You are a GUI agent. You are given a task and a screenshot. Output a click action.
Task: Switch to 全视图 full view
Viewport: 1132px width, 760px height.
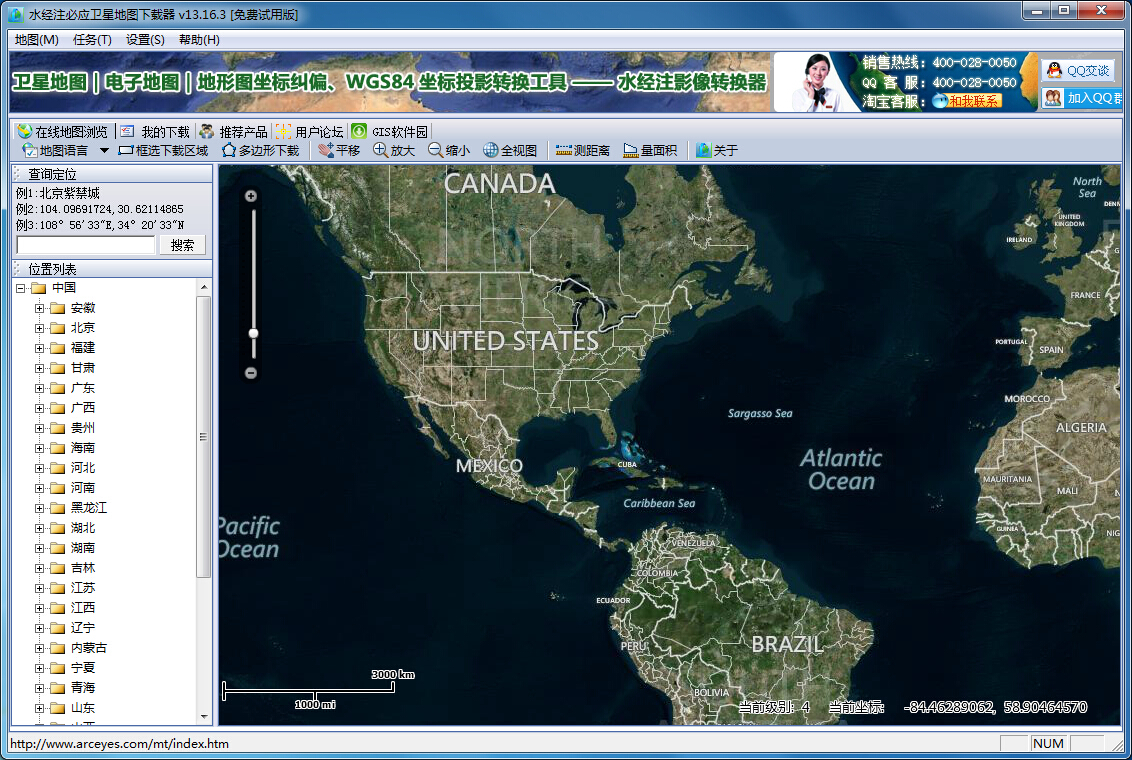click(510, 150)
